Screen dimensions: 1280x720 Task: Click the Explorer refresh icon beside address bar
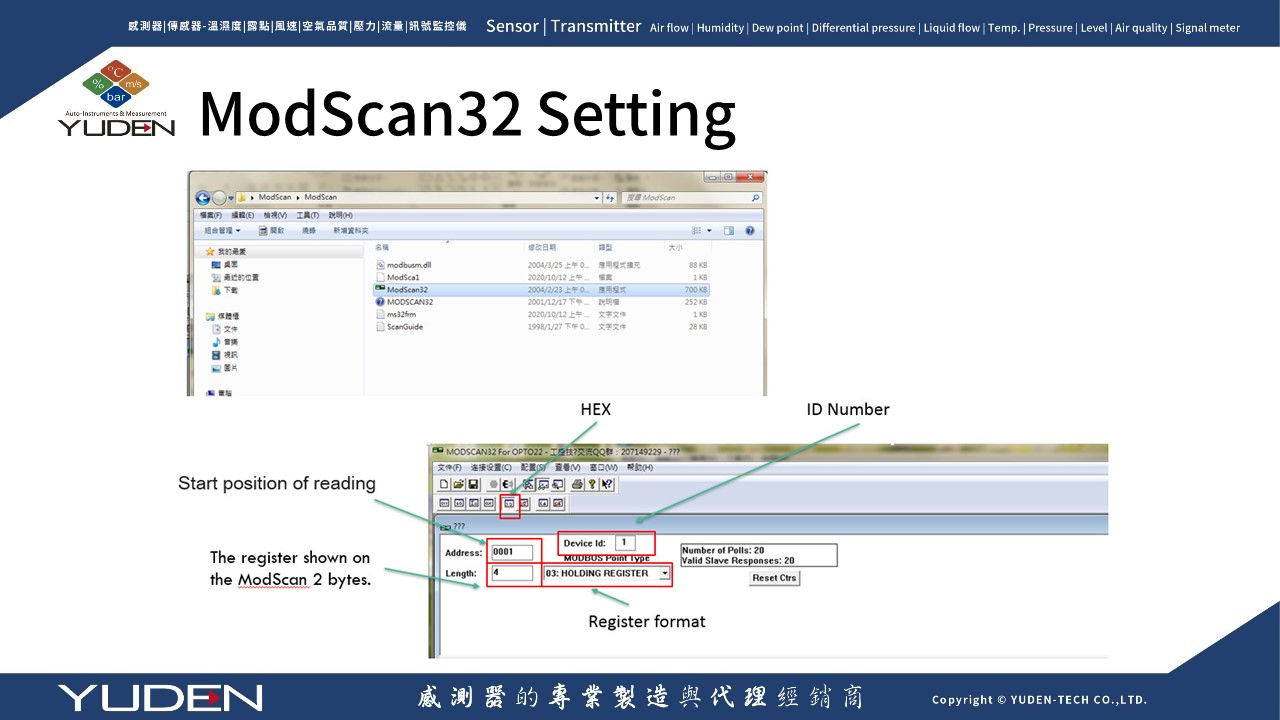(x=610, y=198)
